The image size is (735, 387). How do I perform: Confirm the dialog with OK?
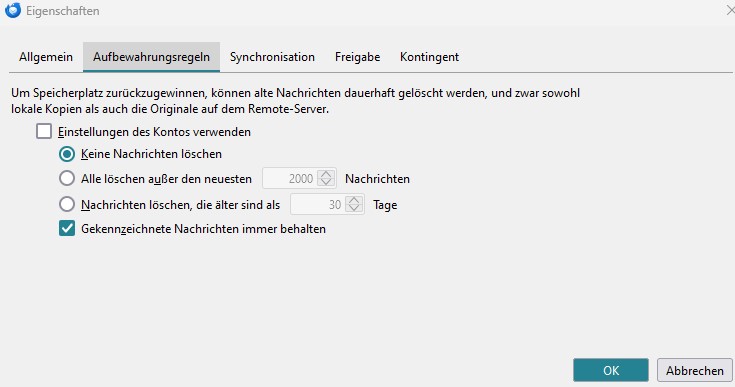point(611,370)
